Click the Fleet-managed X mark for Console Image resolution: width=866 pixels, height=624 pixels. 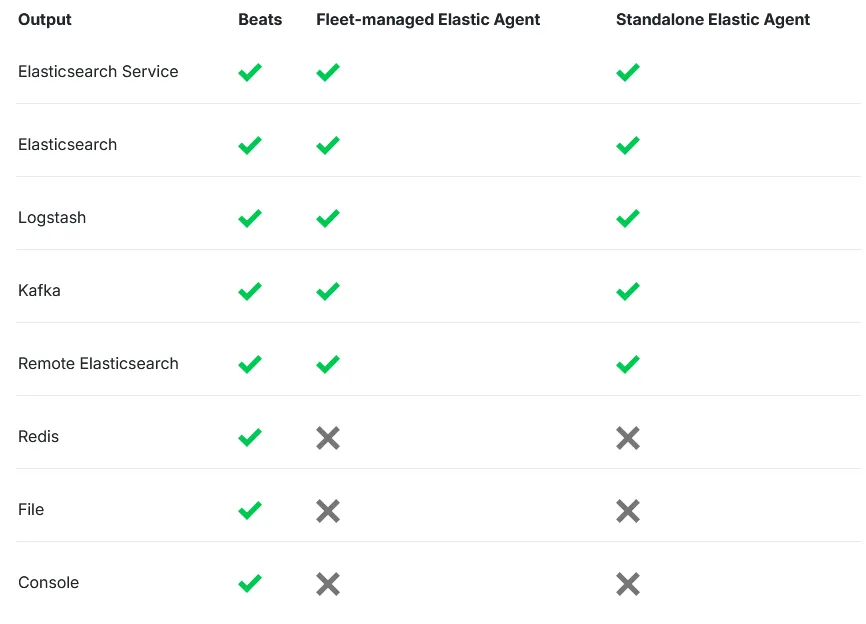(328, 583)
